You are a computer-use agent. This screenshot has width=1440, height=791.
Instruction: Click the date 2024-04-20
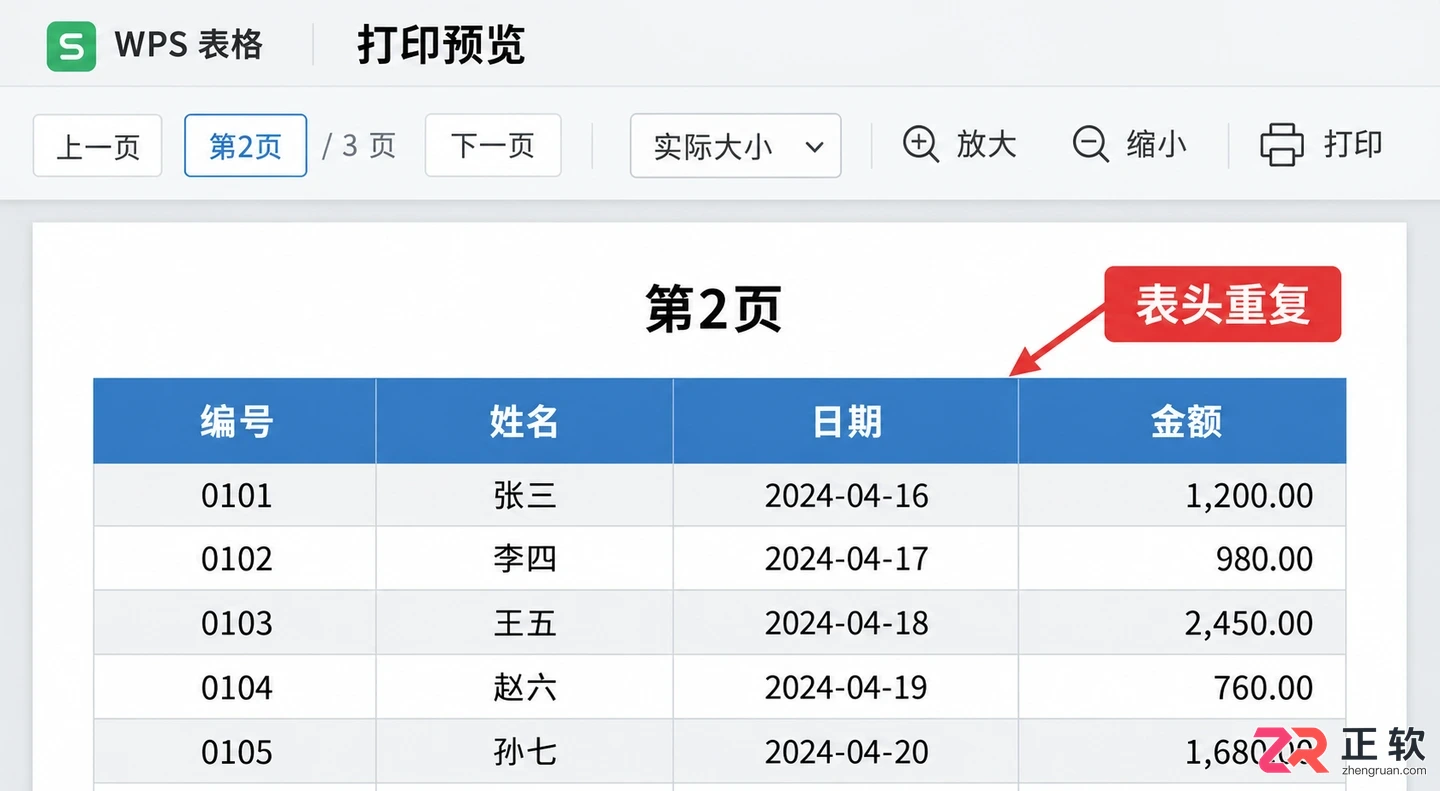tap(846, 751)
